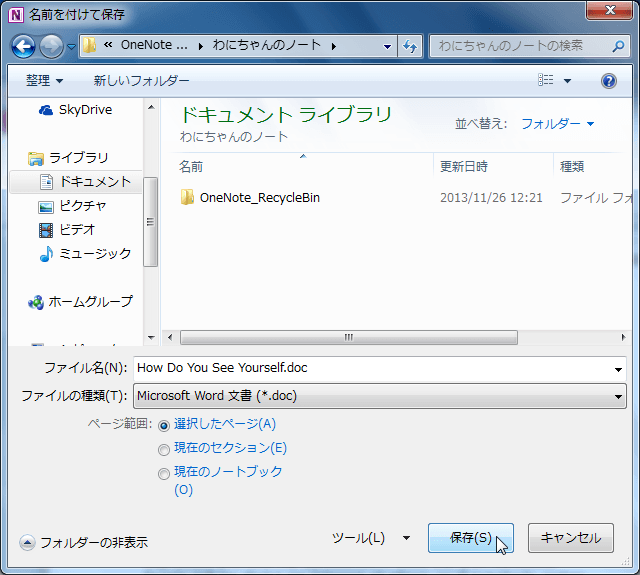640x575 pixels.
Task: Open the ツール(L) dropdown
Action: [x=371, y=538]
